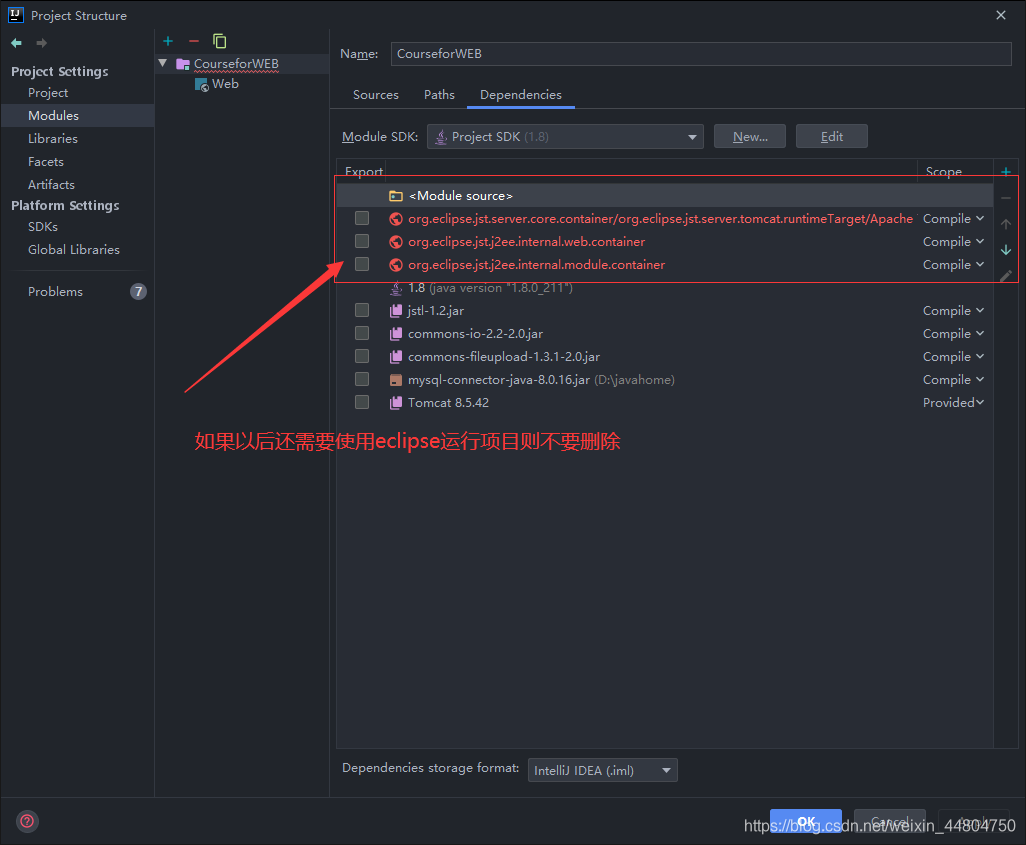
Task: Click the Module source folder icon
Action: 396,196
